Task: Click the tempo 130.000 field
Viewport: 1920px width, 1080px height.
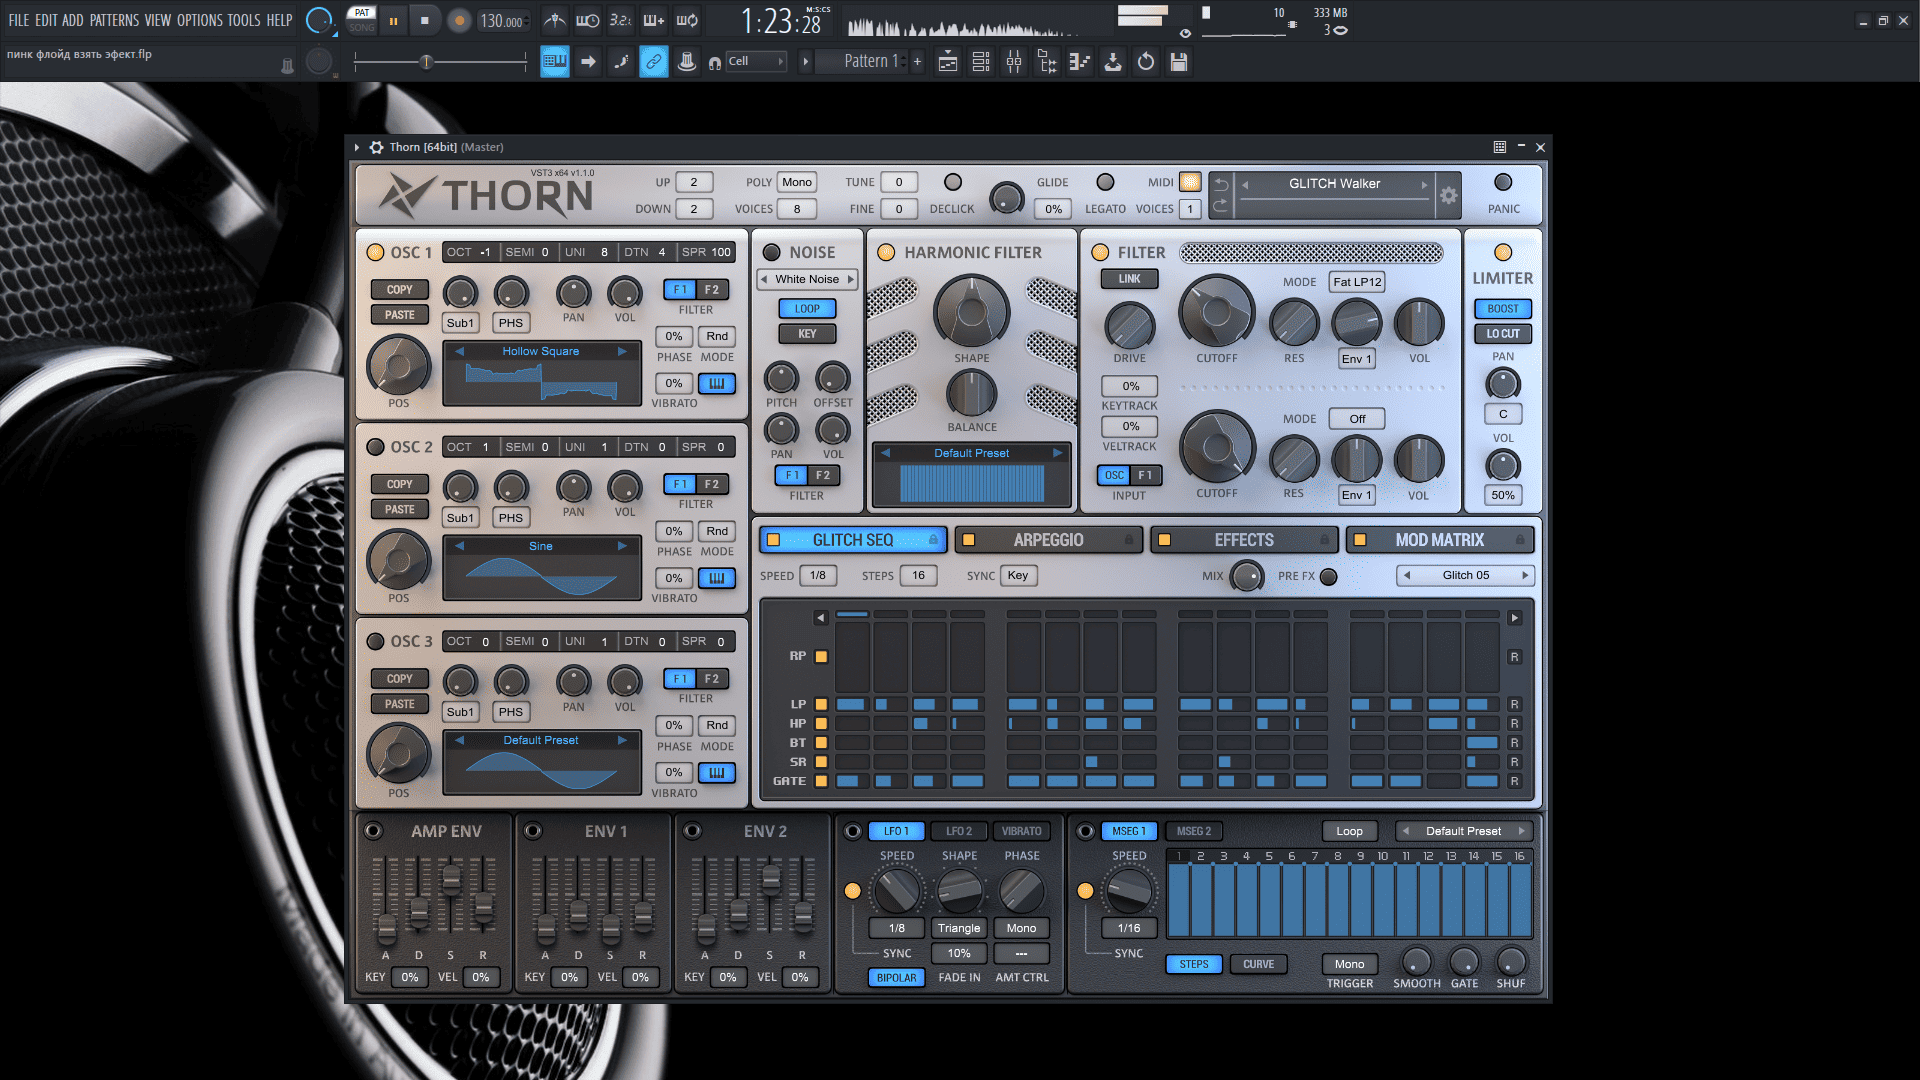Action: [502, 20]
